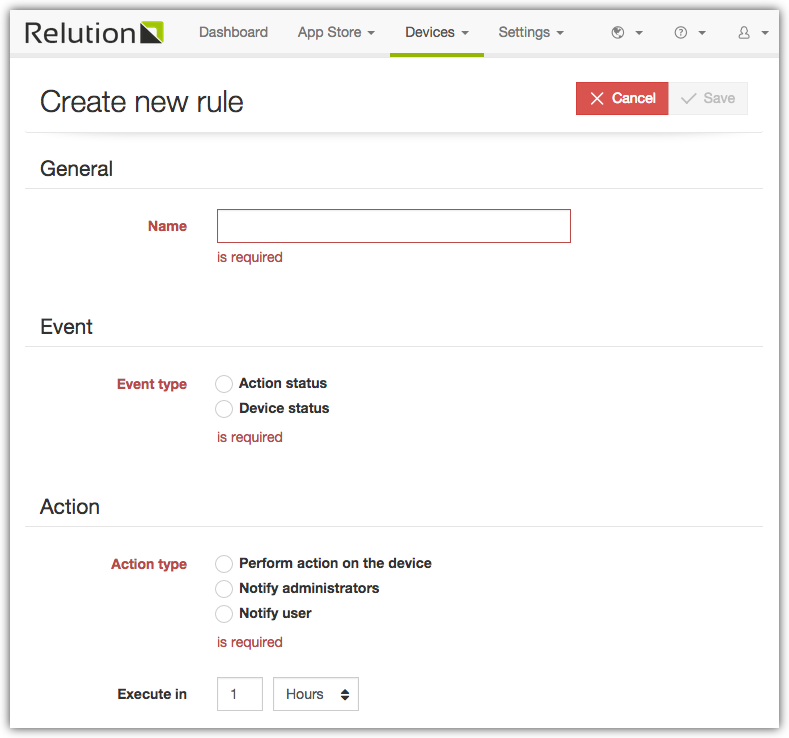
Task: Expand the caret next to help icon
Action: click(x=702, y=33)
